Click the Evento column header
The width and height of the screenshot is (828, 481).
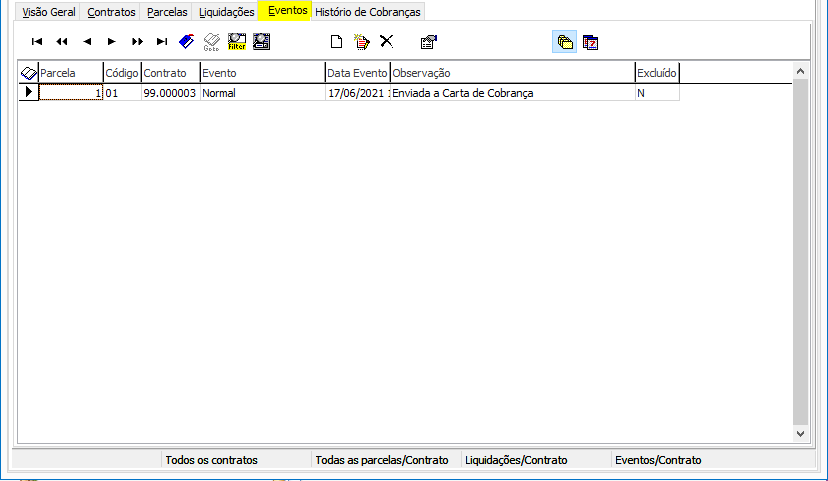click(x=262, y=73)
